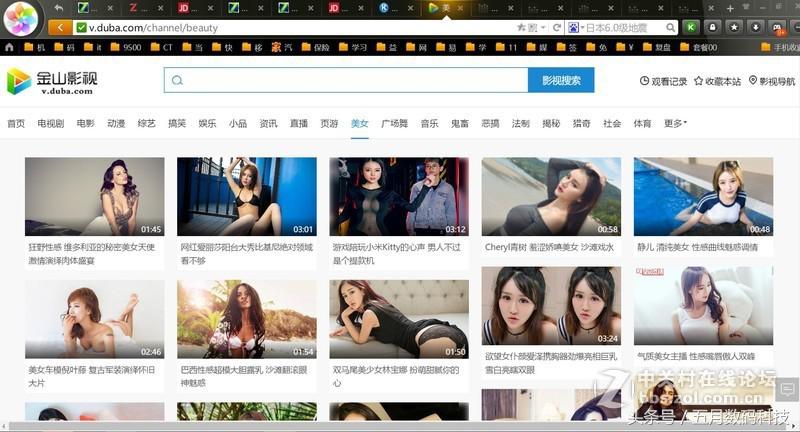
Task: Open the video thumbnail with 03:24 duration
Action: tap(551, 306)
